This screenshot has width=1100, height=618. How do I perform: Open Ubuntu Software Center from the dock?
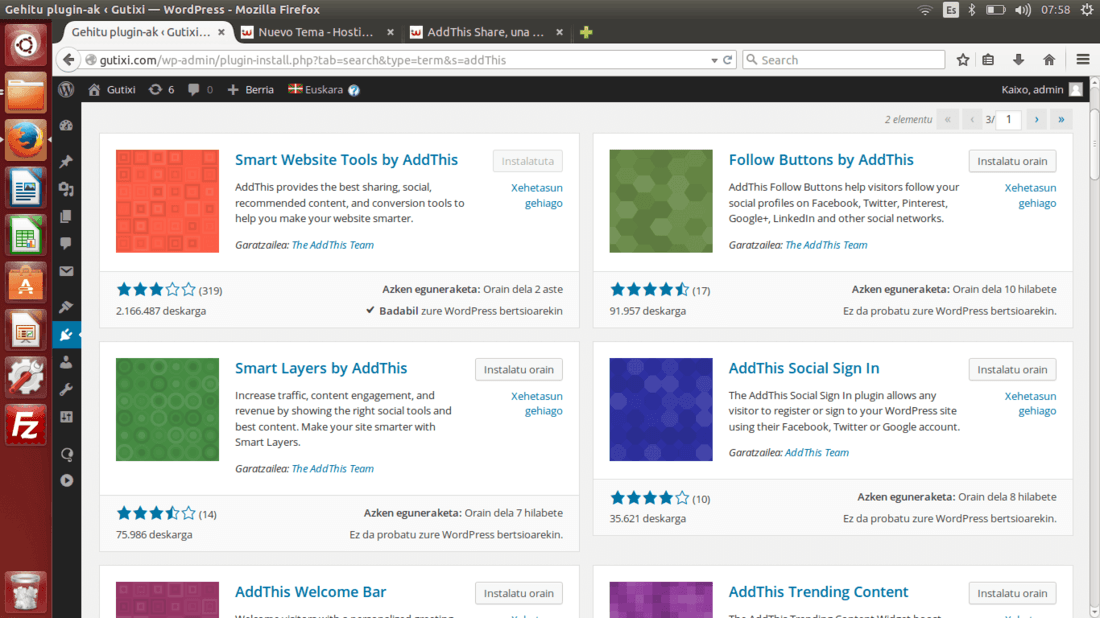coord(26,283)
